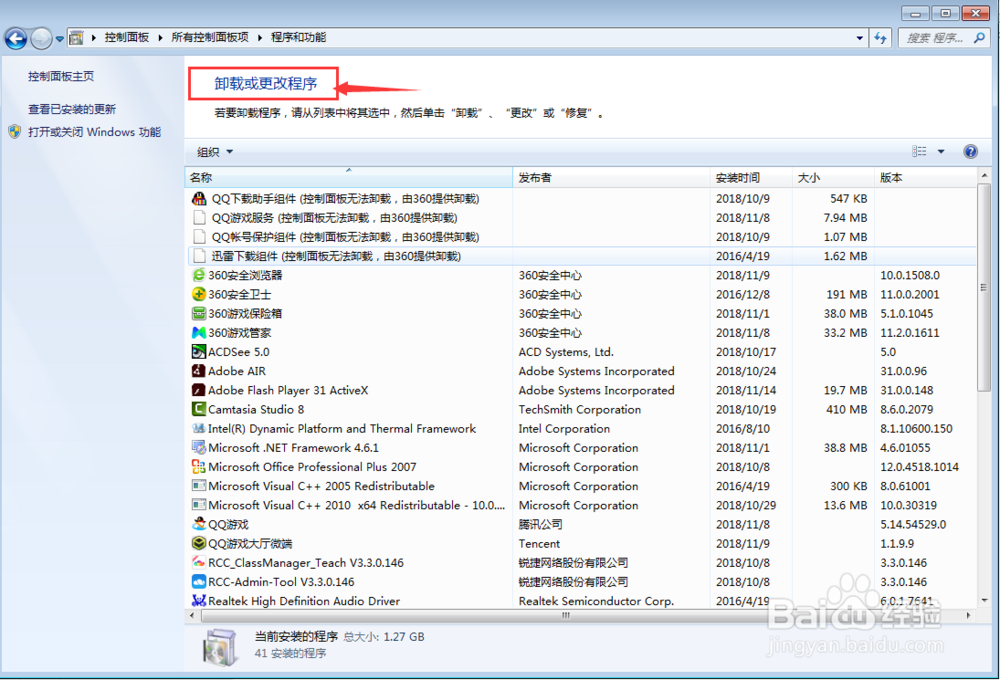Click the QQ游戏 program icon
This screenshot has width=1000, height=680.
[199, 524]
